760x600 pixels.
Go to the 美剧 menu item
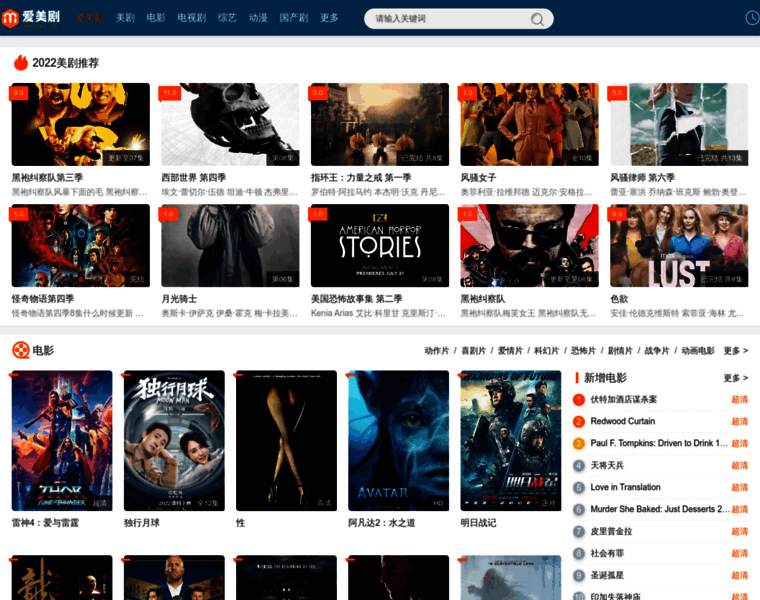point(125,18)
